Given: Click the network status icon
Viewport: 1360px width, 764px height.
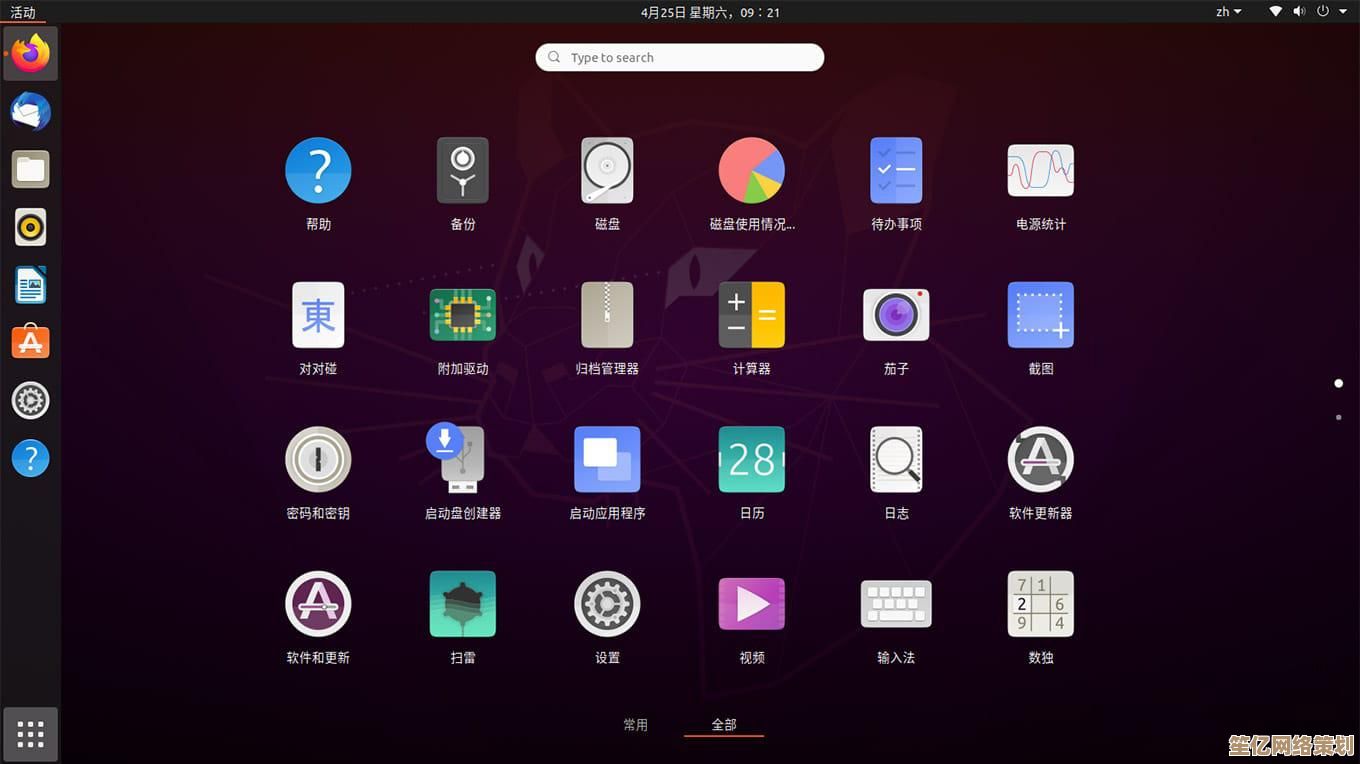Looking at the screenshot, I should 1276,12.
